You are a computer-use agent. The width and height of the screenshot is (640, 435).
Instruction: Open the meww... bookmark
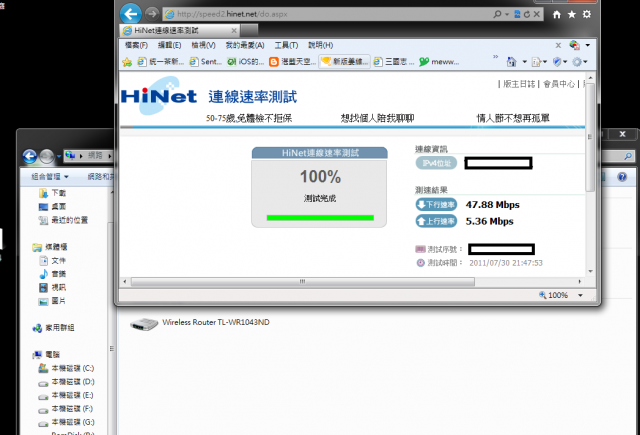[x=439, y=62]
